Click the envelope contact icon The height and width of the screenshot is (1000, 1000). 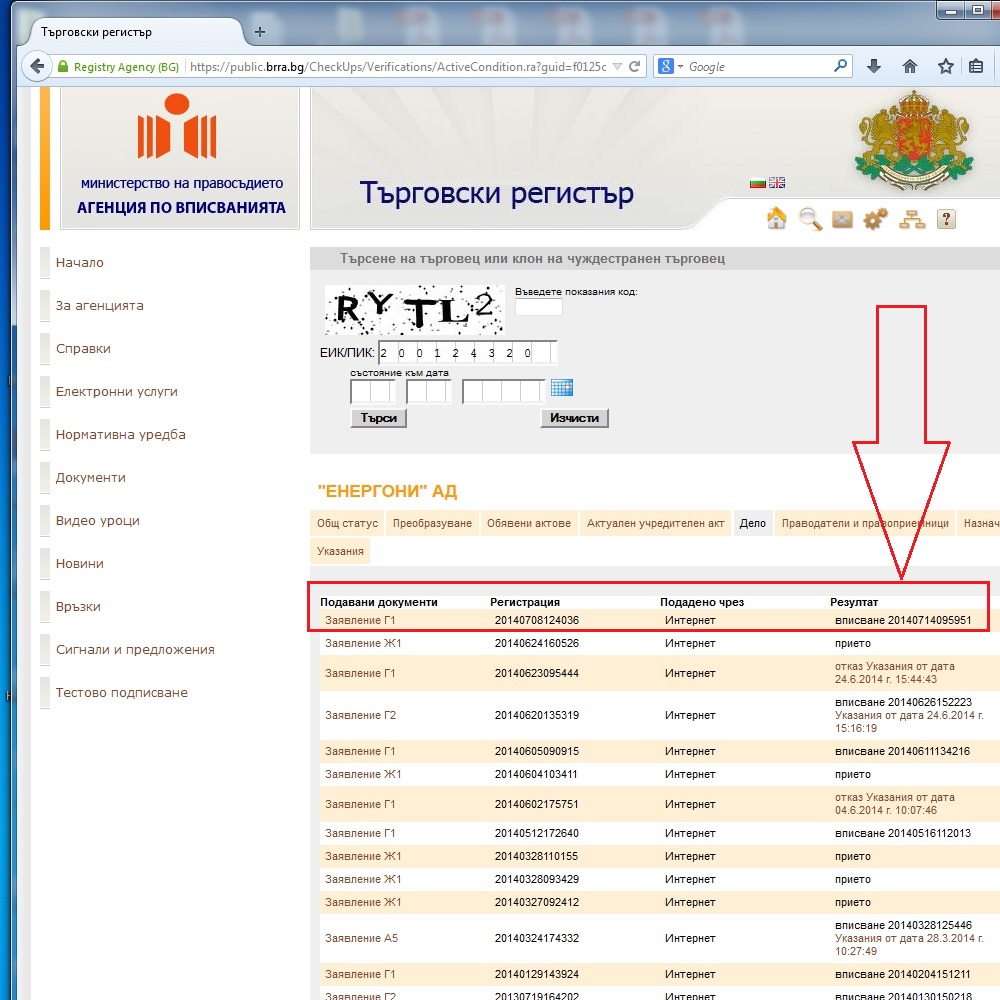(843, 219)
